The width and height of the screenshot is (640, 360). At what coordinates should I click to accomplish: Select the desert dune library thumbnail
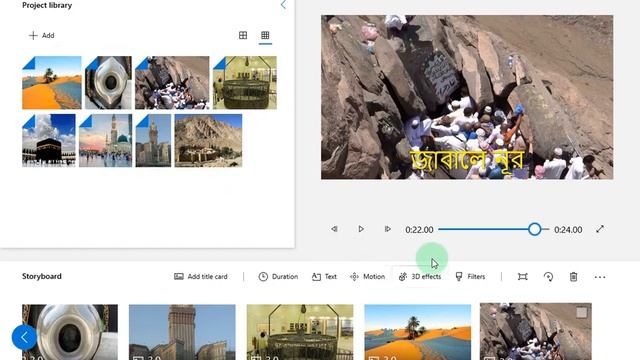[52, 83]
